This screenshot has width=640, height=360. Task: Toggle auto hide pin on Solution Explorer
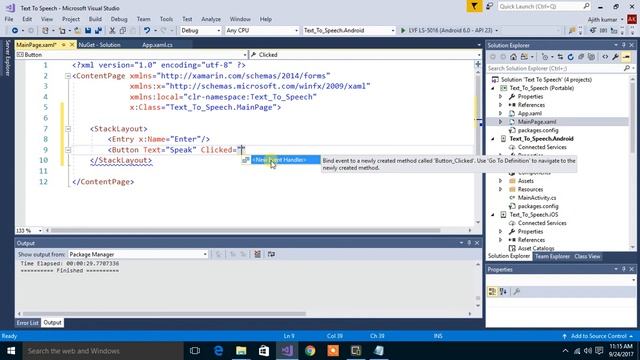(x=624, y=45)
